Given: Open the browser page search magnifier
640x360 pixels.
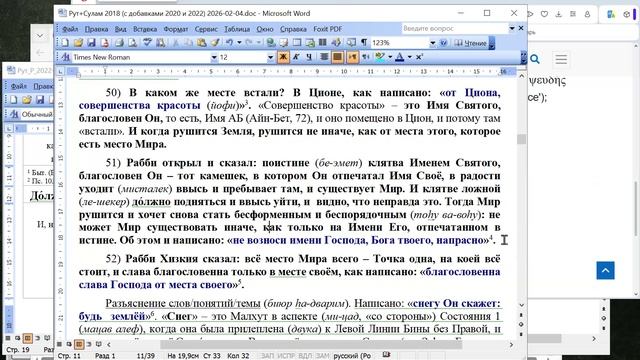Looking at the screenshot, I should (535, 60).
